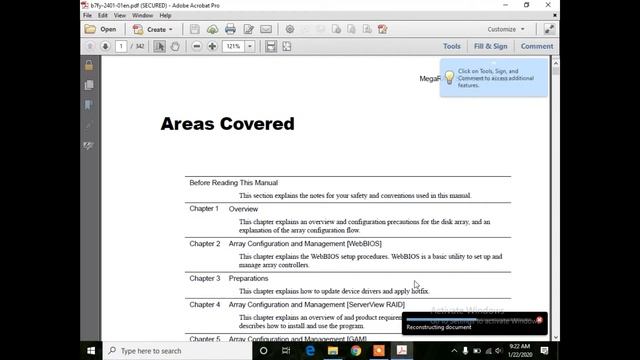Click the volume speaker tray icon

[499, 351]
